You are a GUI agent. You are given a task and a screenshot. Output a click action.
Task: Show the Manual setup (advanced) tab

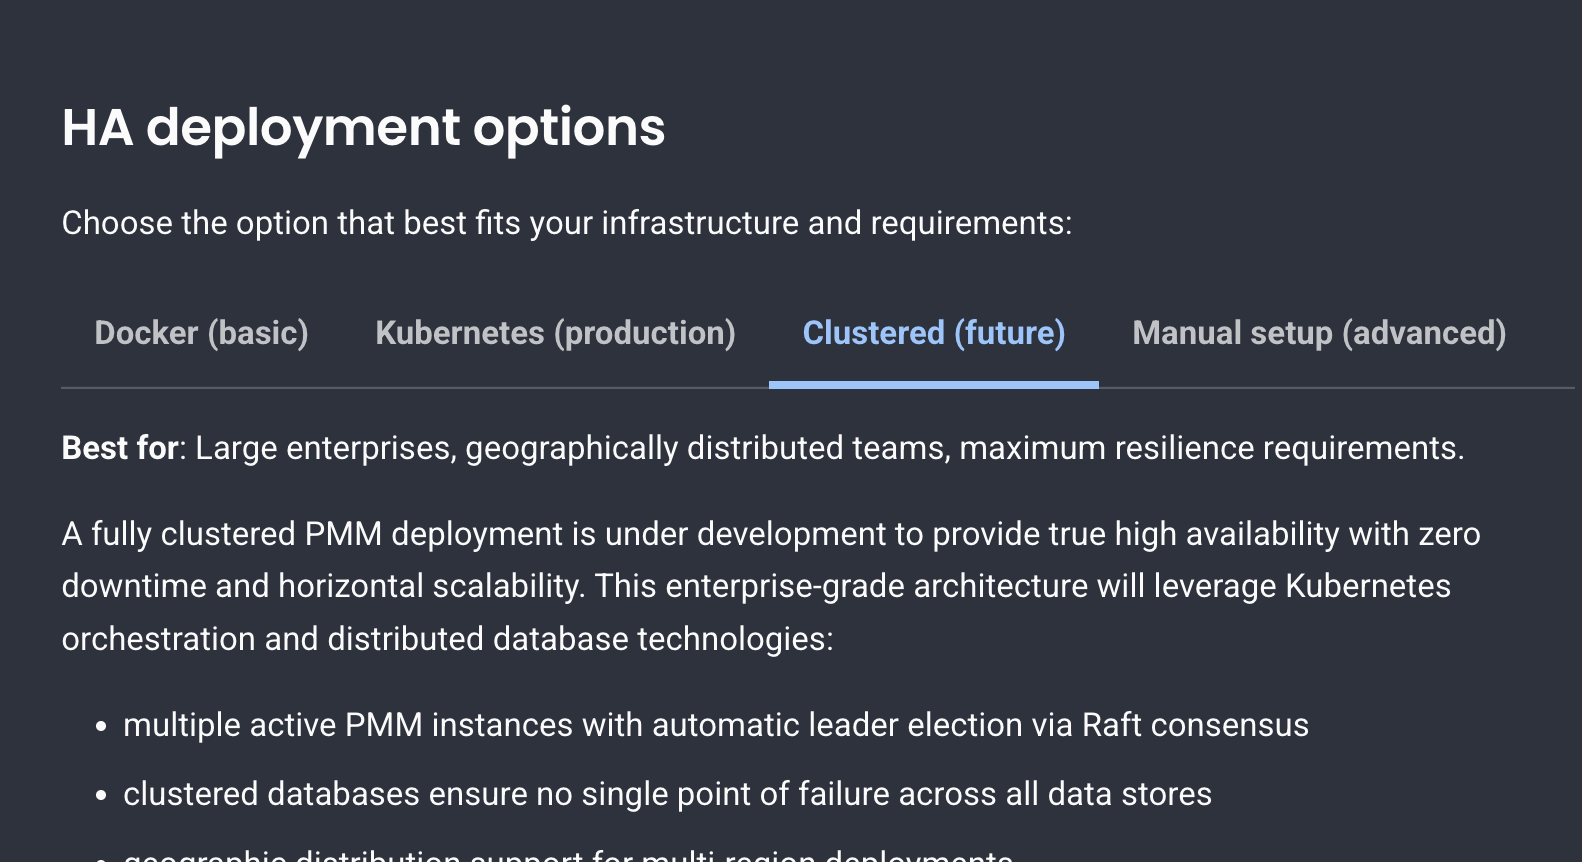(x=1318, y=333)
